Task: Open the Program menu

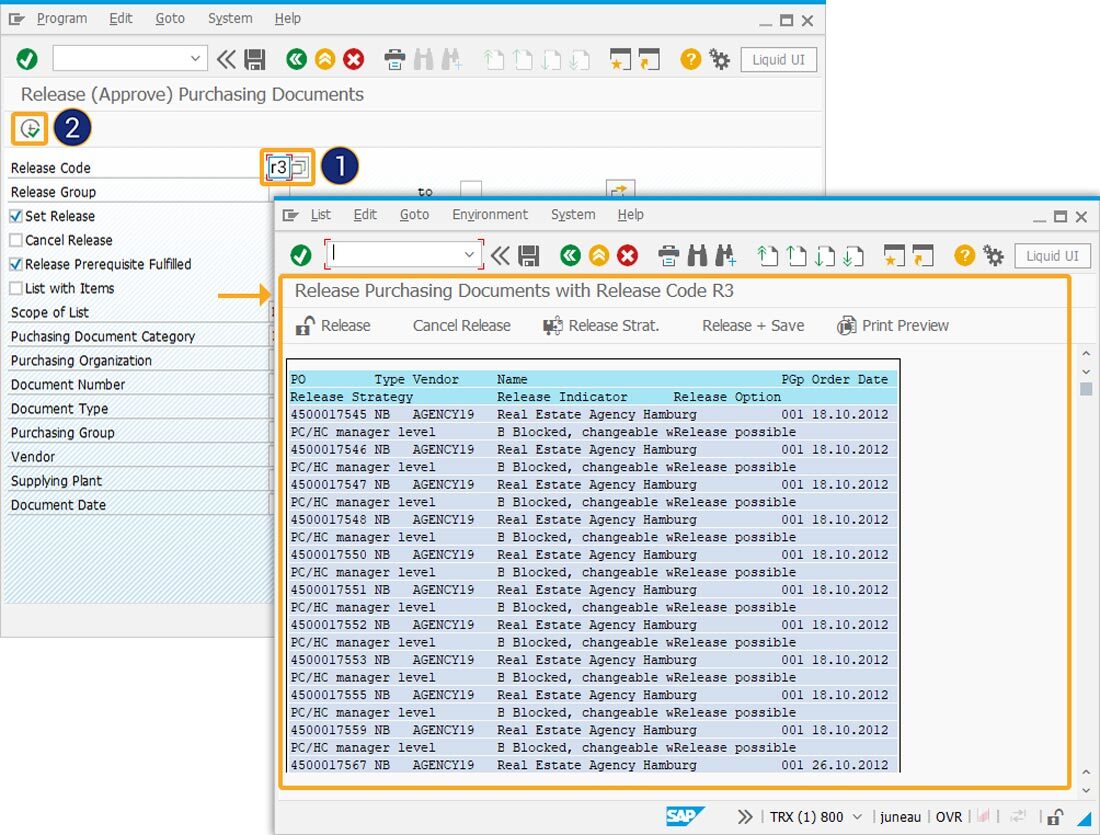Action: click(62, 18)
